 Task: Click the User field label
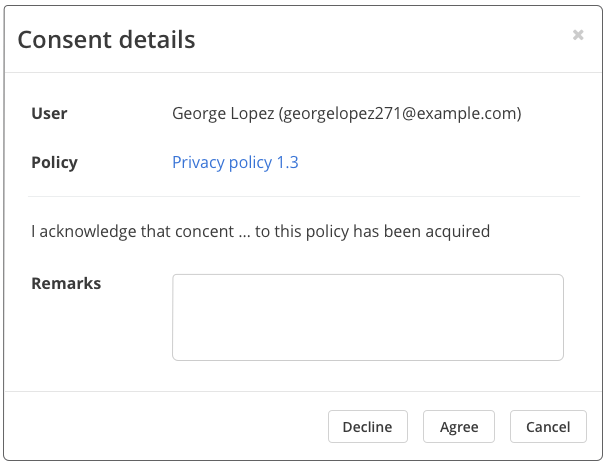click(49, 113)
